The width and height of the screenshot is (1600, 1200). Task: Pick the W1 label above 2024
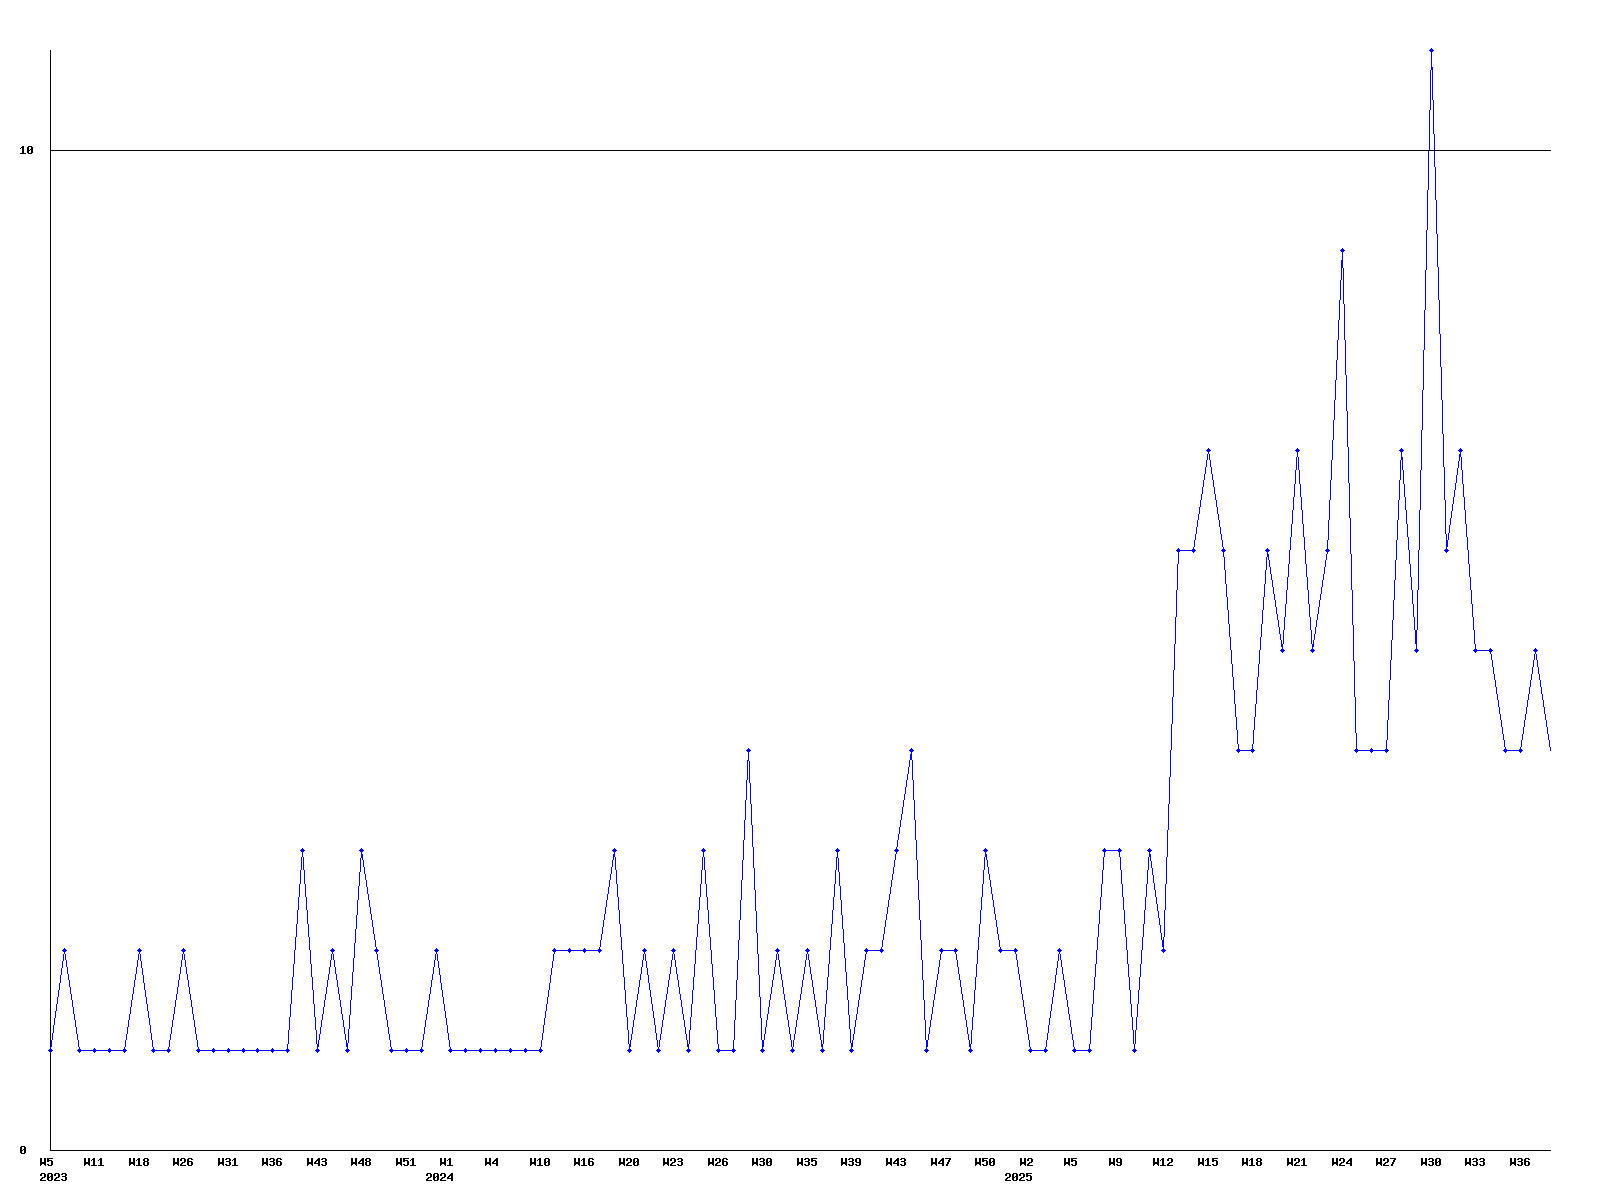click(x=446, y=1163)
